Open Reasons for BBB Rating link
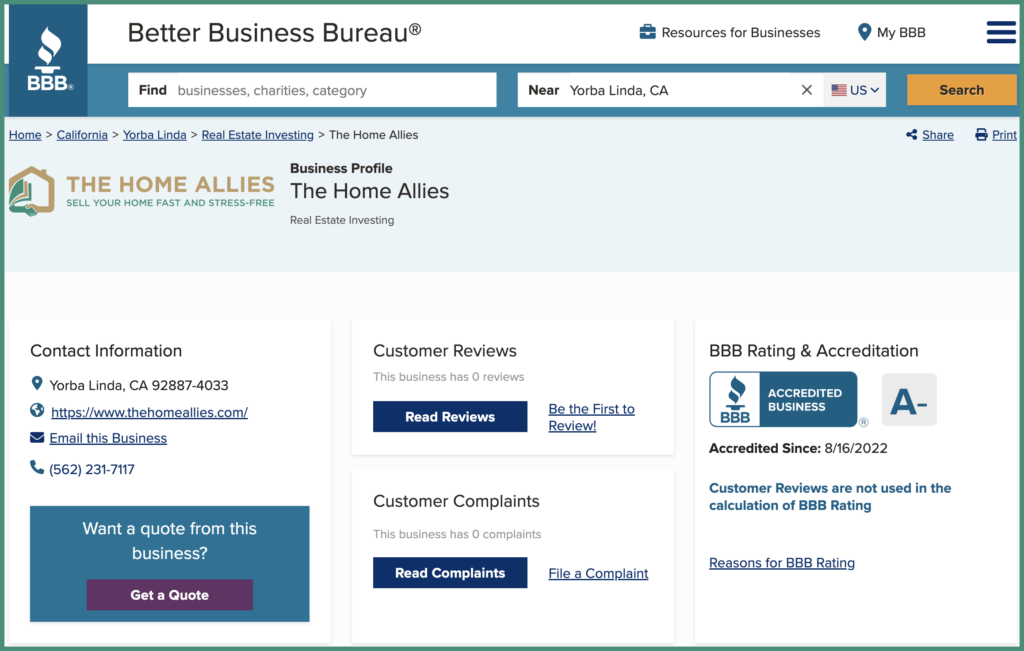The width and height of the screenshot is (1024, 651). (782, 563)
